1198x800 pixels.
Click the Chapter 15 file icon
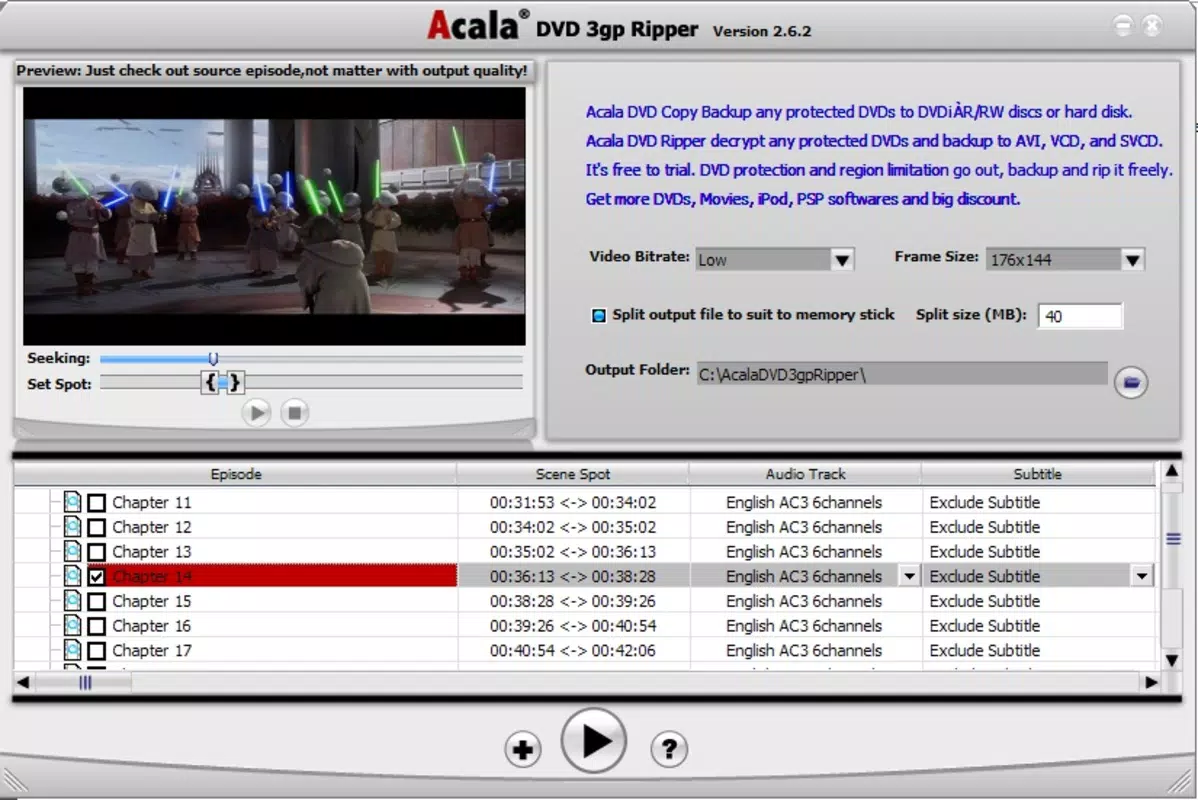[x=72, y=601]
